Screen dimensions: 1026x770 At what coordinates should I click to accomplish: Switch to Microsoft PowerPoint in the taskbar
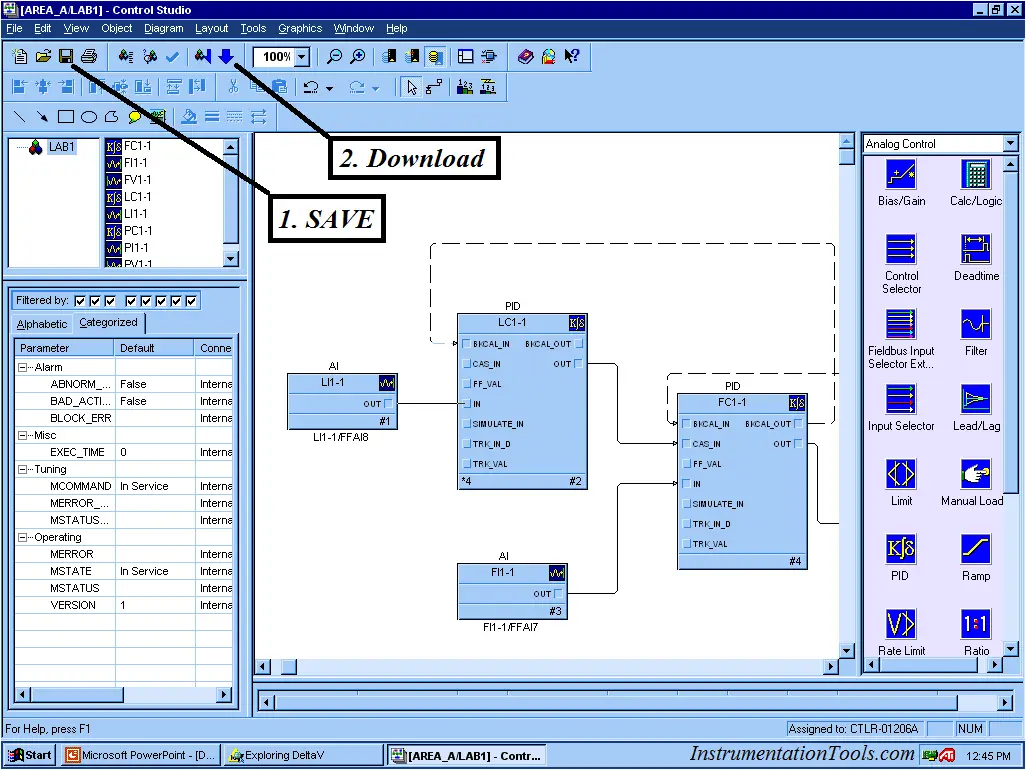tap(141, 756)
